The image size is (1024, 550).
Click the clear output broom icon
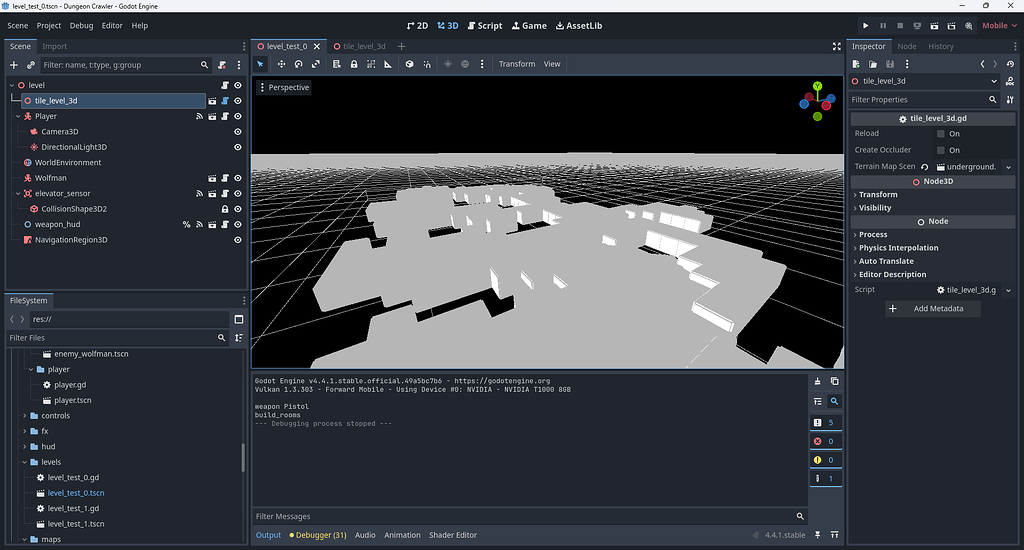818,381
